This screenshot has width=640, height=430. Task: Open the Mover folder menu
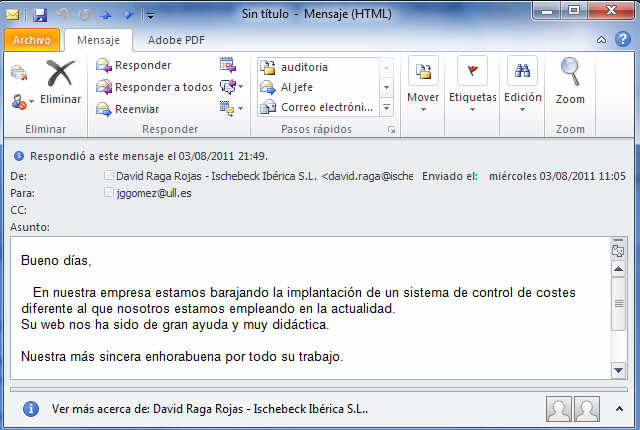point(423,84)
